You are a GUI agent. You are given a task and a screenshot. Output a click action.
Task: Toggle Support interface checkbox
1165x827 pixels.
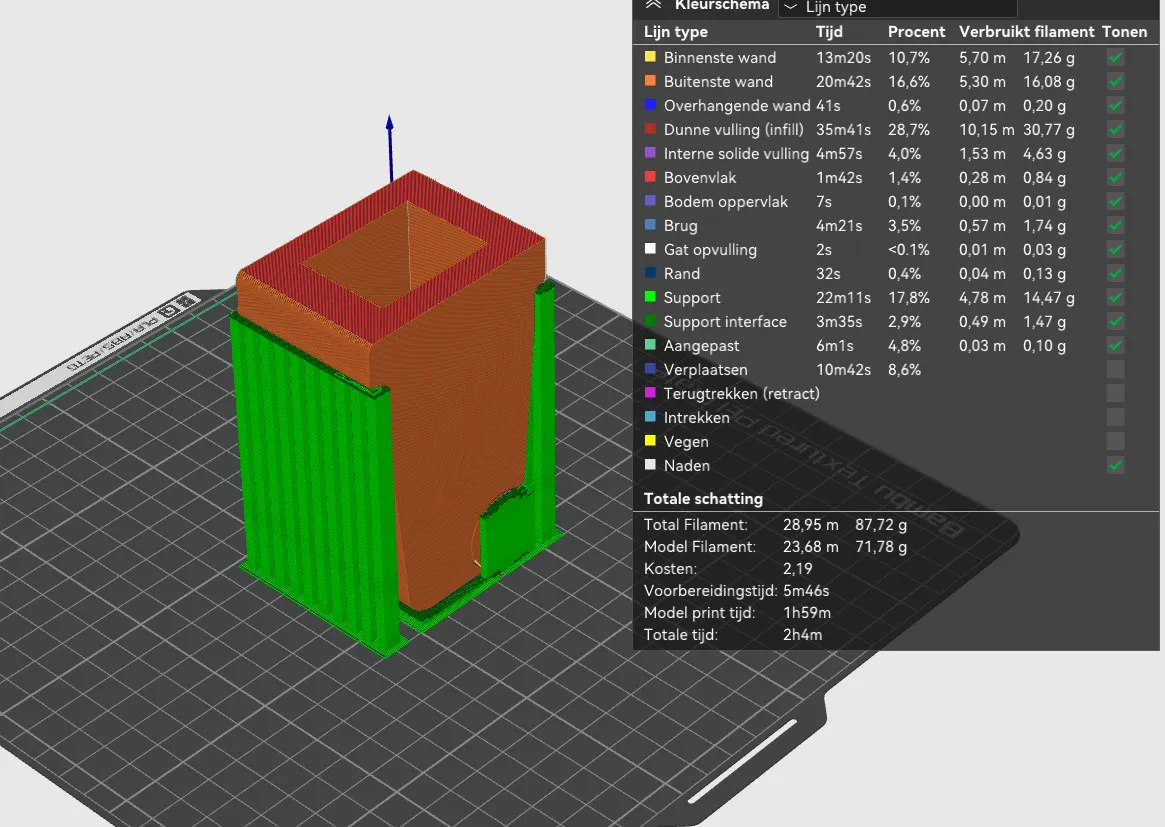click(x=1114, y=322)
